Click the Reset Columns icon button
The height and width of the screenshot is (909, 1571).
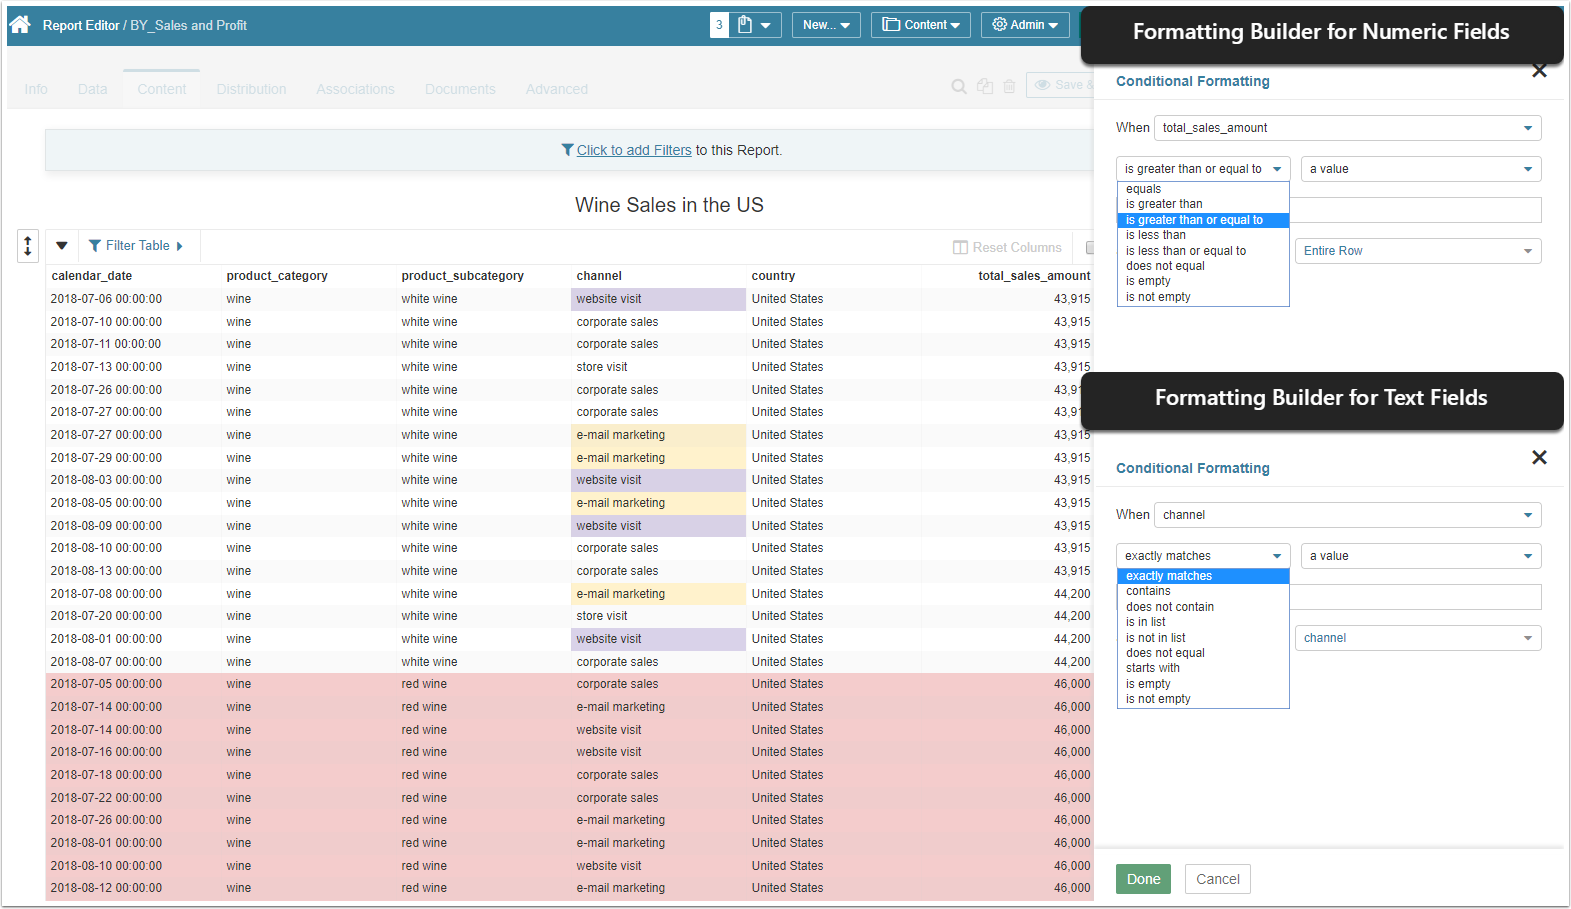pos(1007,247)
